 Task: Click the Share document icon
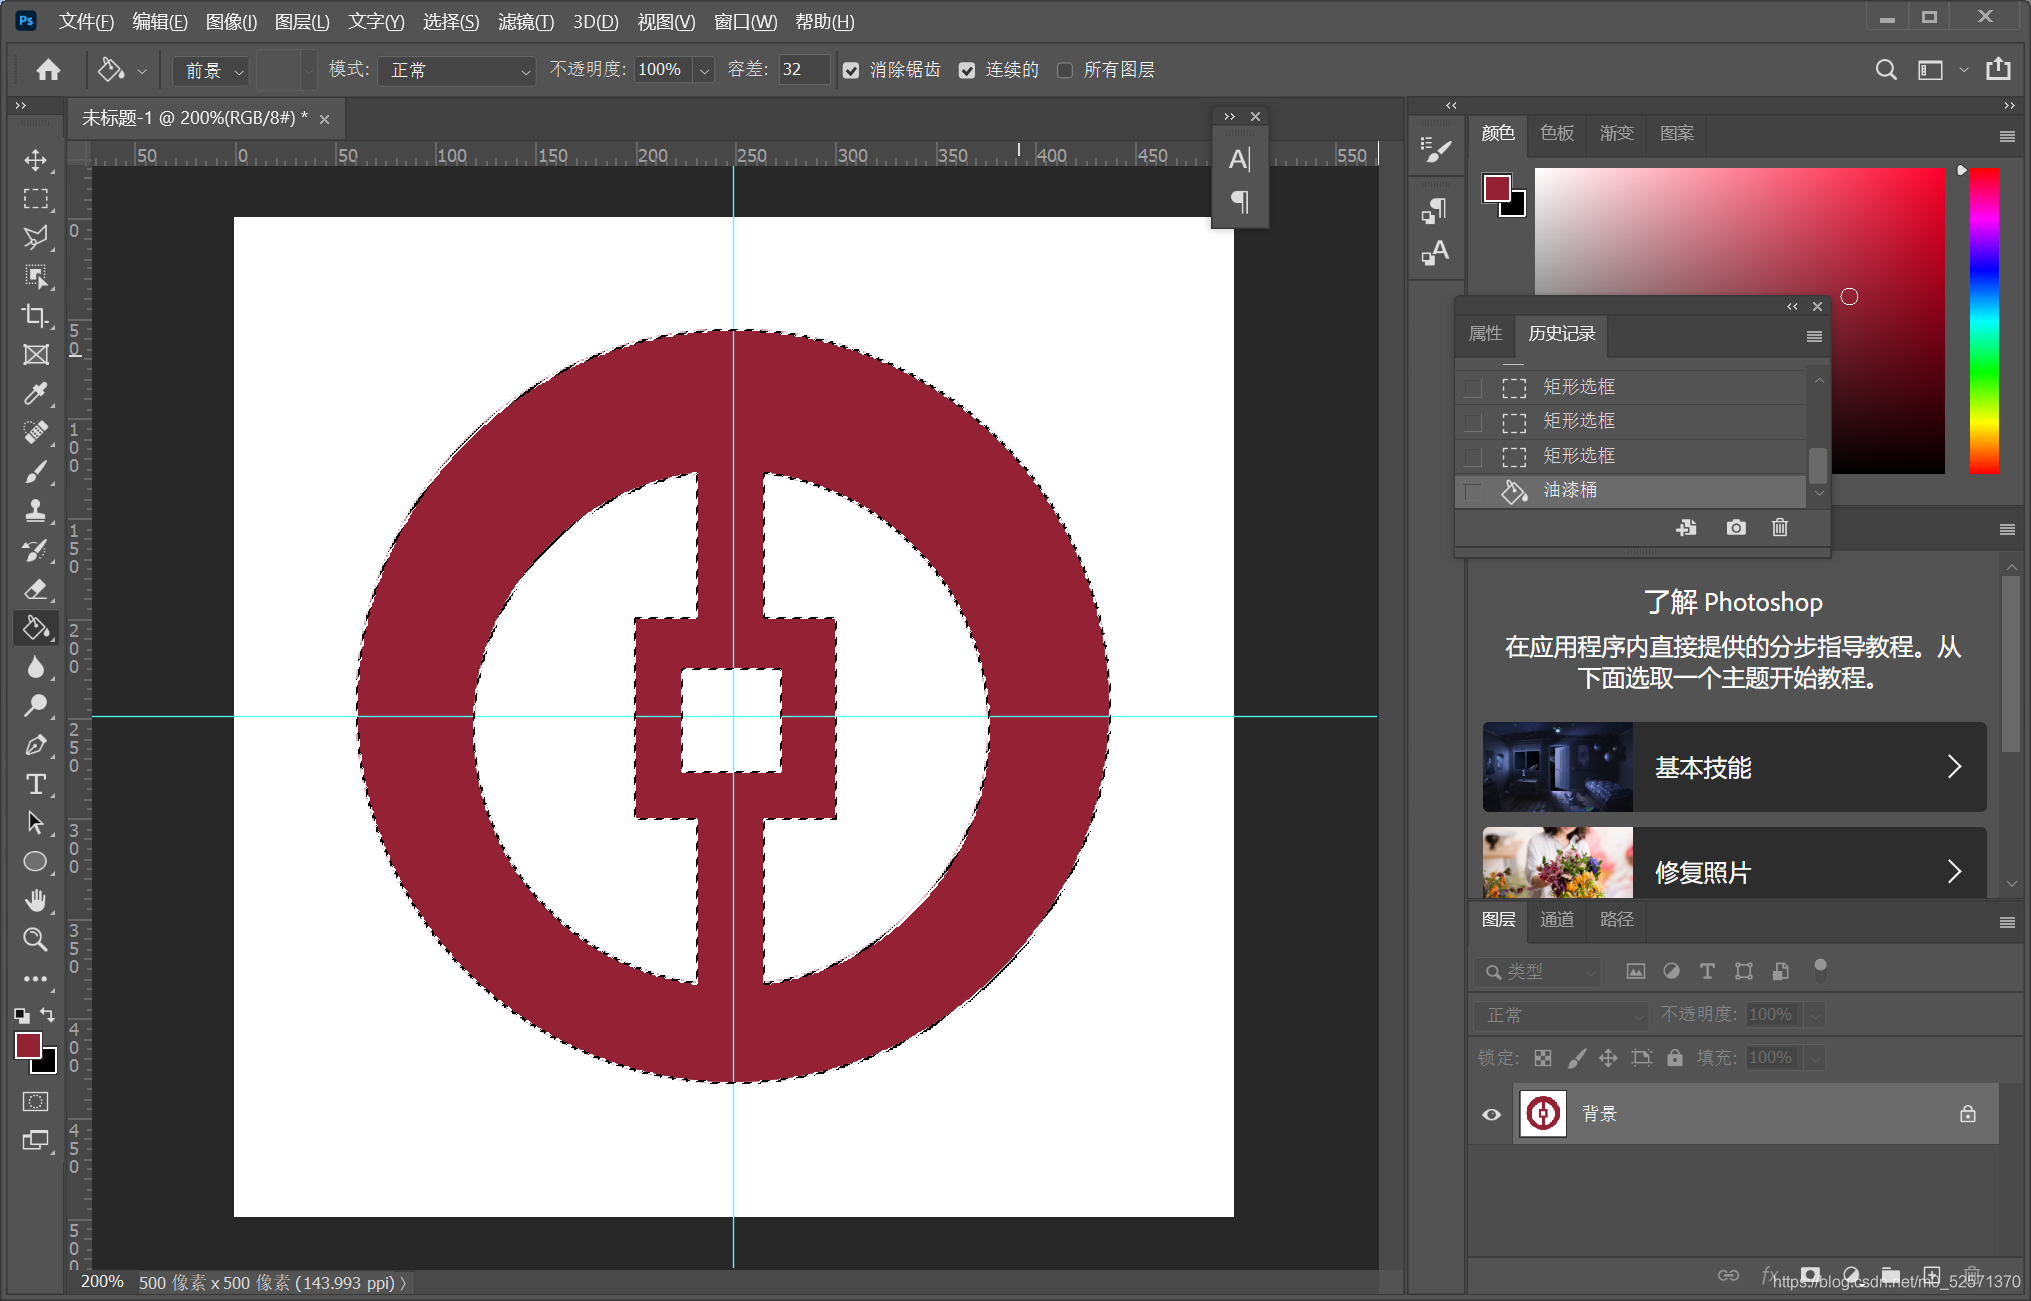point(1998,69)
